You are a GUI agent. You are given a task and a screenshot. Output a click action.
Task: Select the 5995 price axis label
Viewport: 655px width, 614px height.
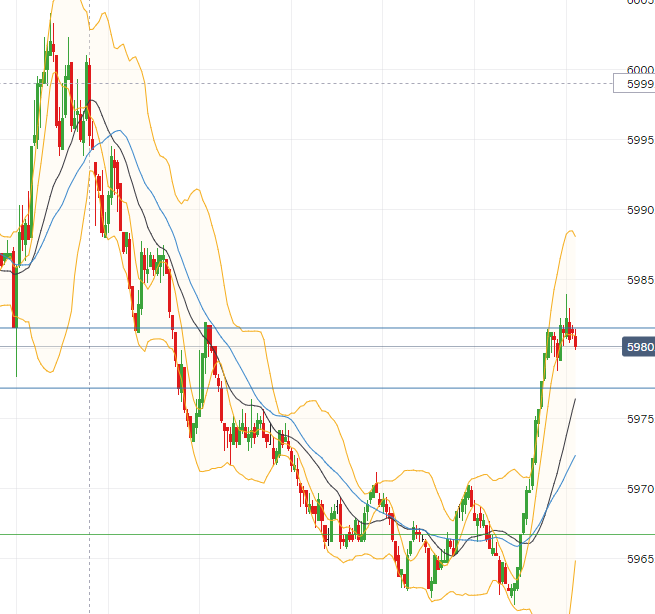tap(640, 140)
